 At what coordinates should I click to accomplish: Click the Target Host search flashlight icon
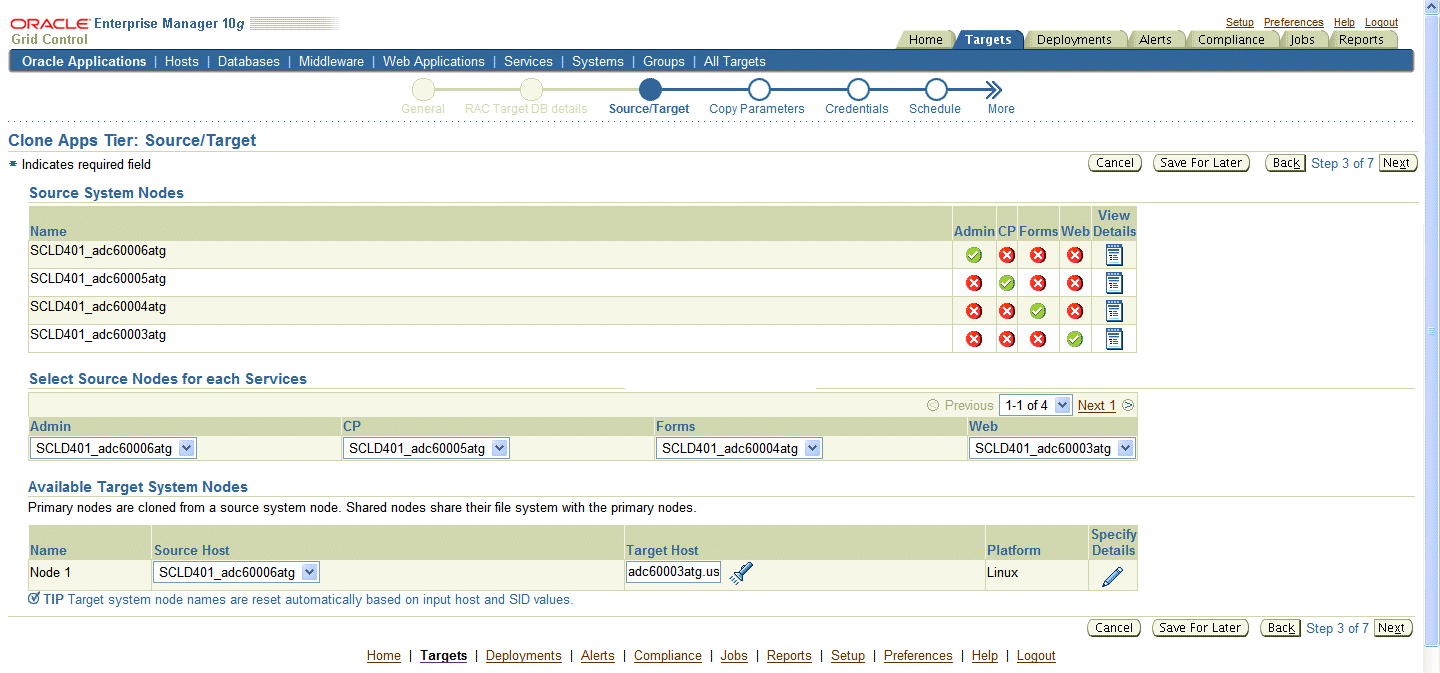point(741,573)
